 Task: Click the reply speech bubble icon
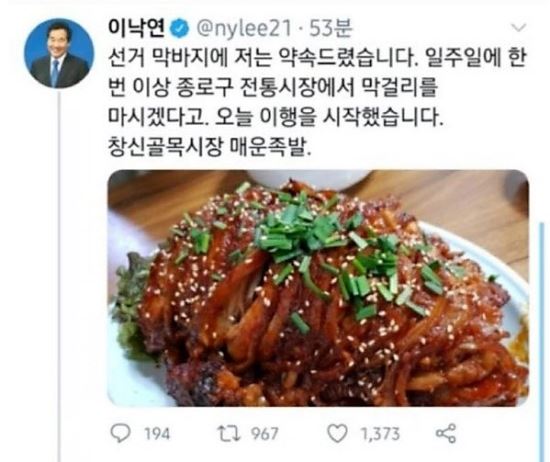(x=121, y=433)
